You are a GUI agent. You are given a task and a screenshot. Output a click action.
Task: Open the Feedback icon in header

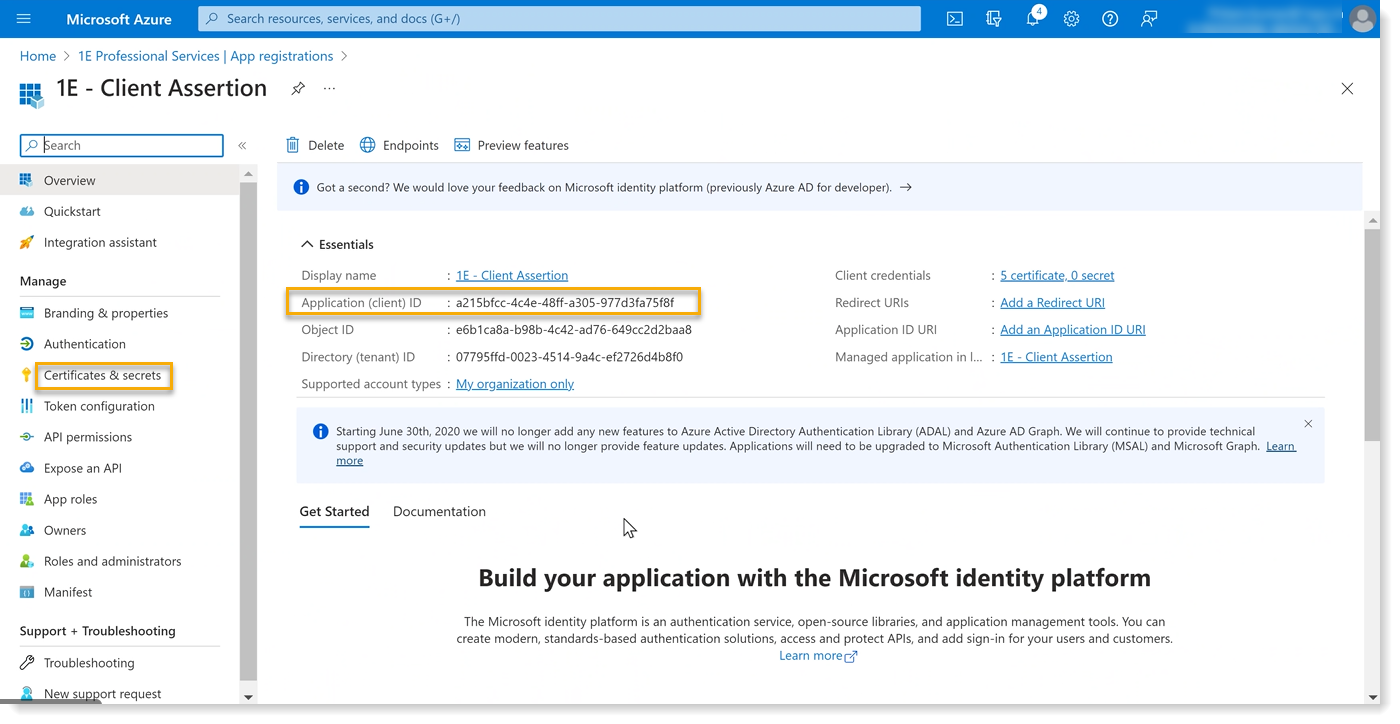click(x=1149, y=19)
